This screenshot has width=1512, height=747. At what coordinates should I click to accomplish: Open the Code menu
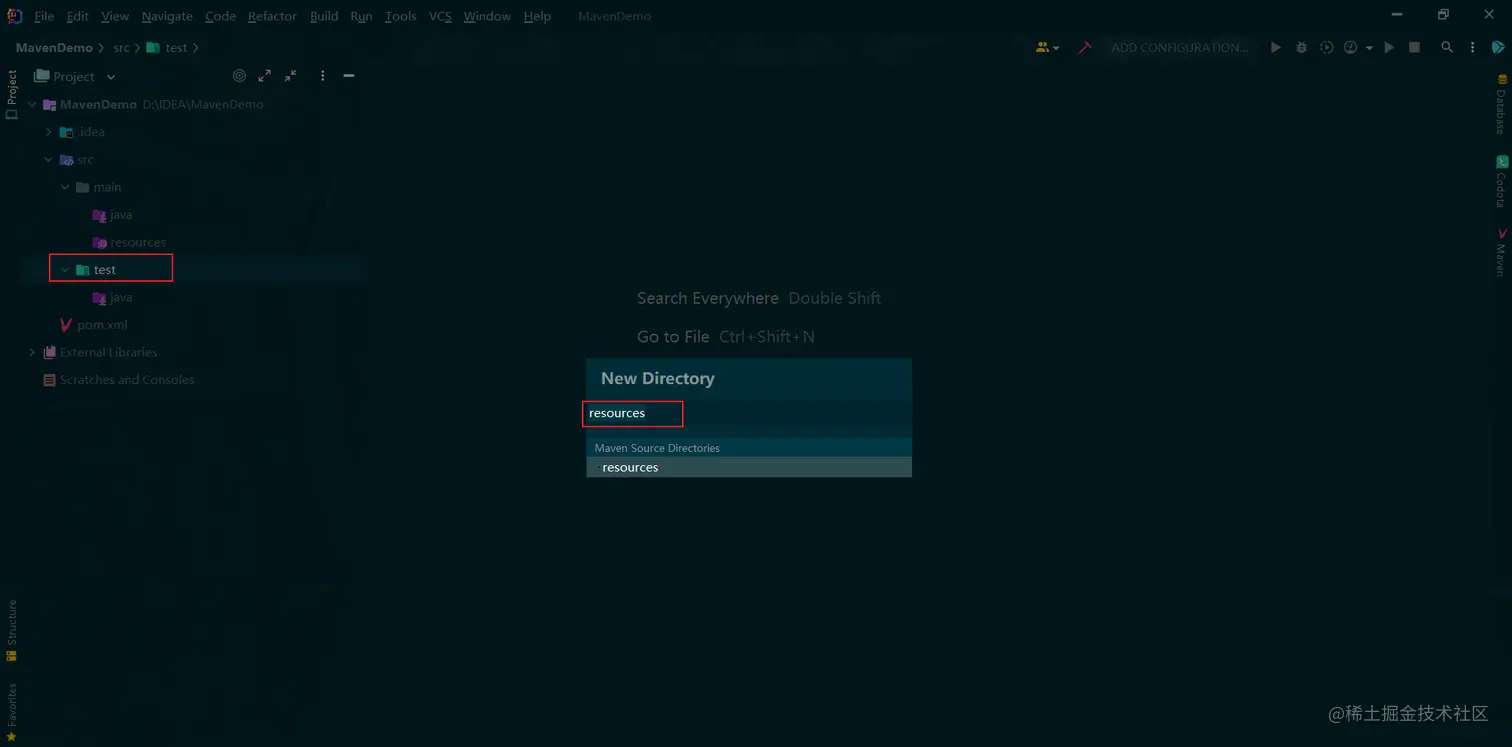coord(220,16)
